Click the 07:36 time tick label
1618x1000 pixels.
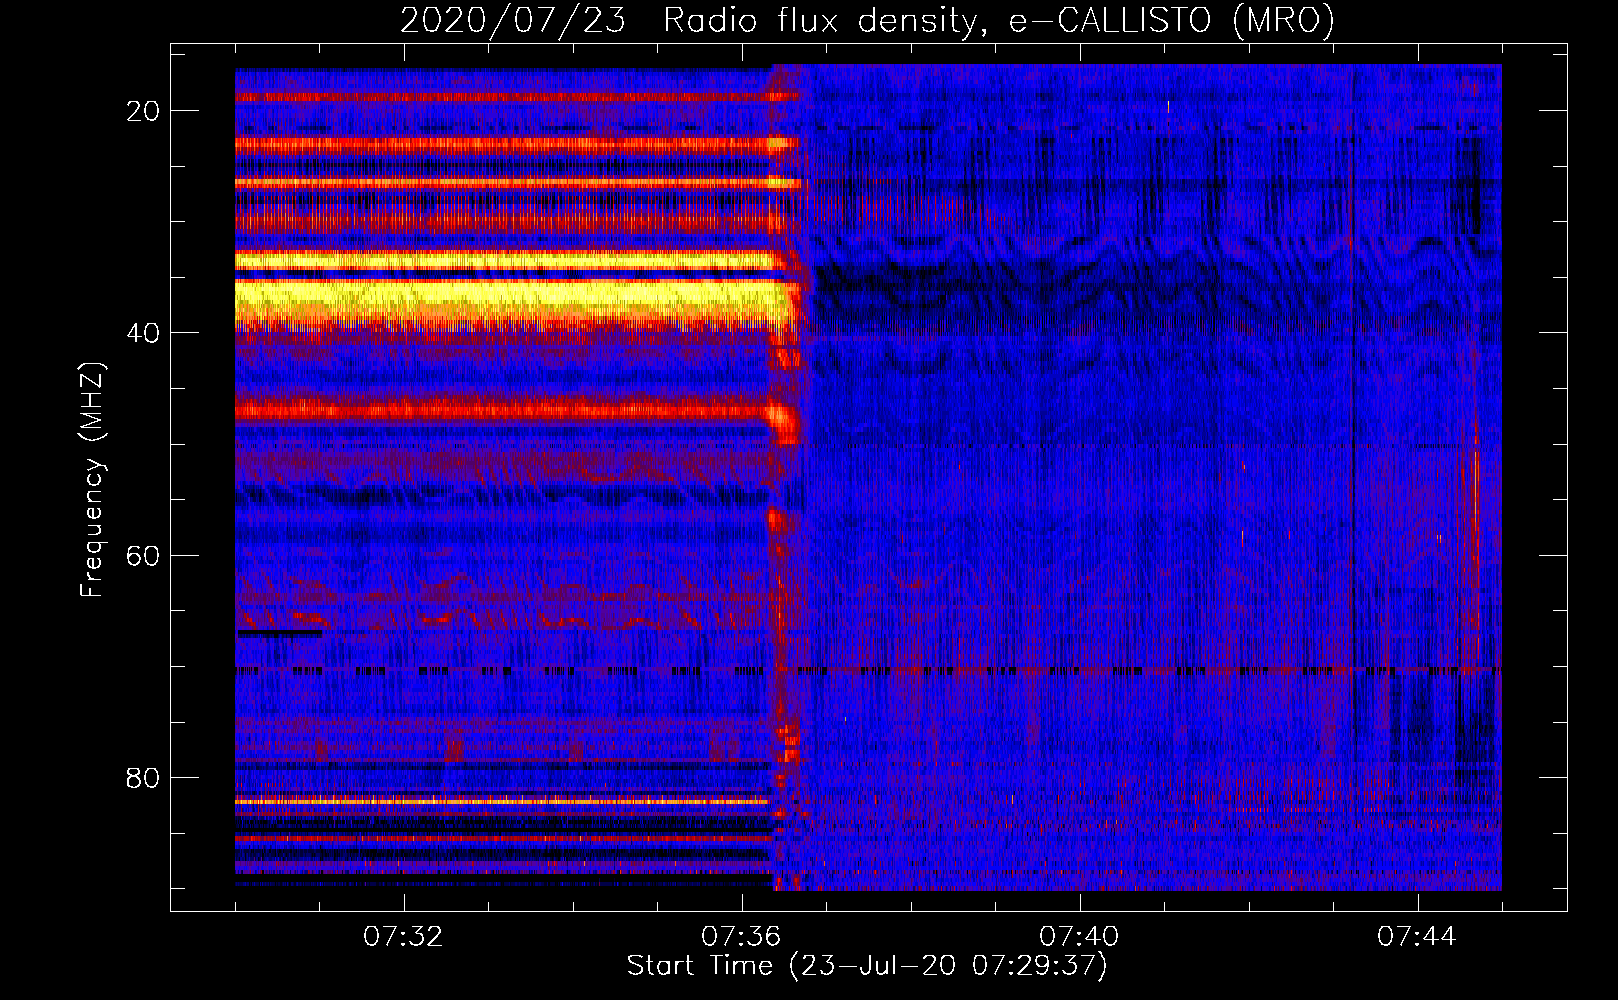(x=741, y=937)
